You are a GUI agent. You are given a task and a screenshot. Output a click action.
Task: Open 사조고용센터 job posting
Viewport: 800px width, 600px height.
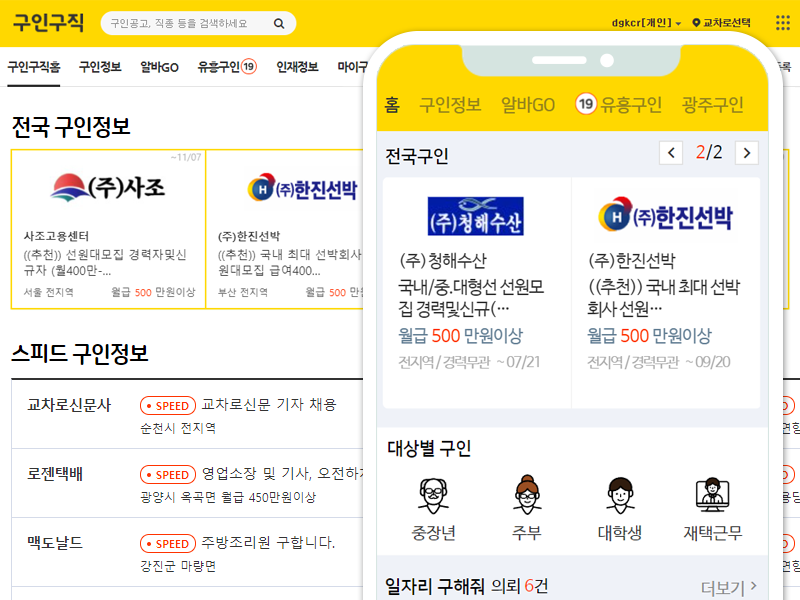(x=108, y=230)
